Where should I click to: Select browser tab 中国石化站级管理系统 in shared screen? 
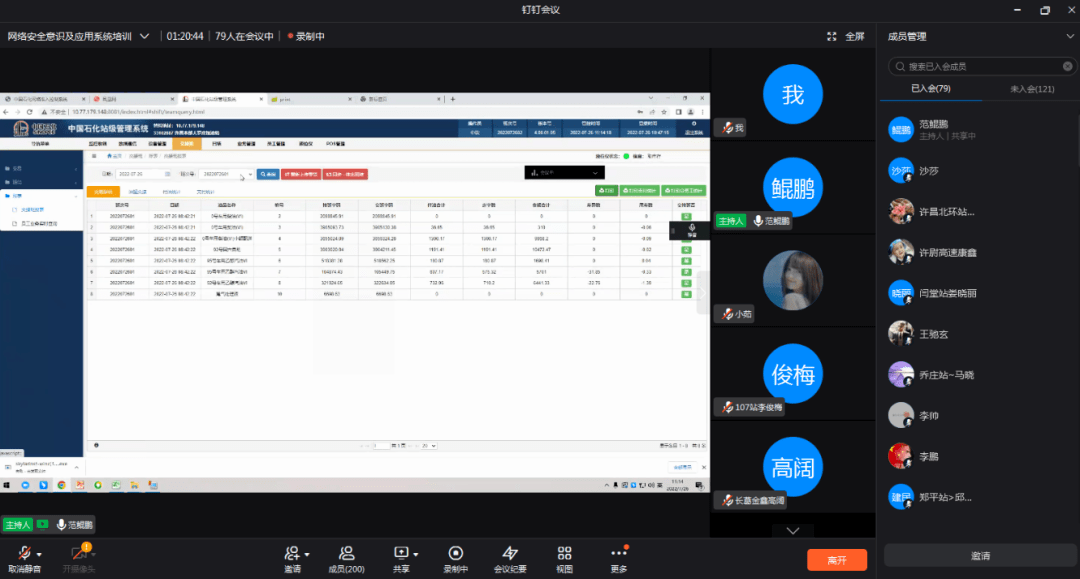tap(222, 99)
